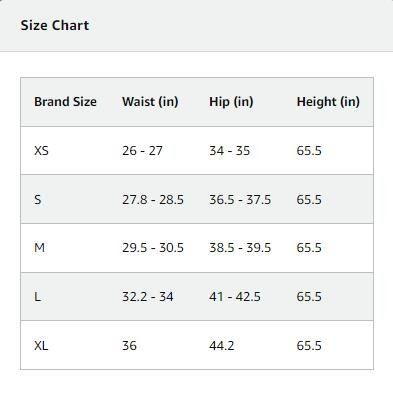Click the XL brand size cell
Screen dimensions: 393x394
(x=41, y=345)
